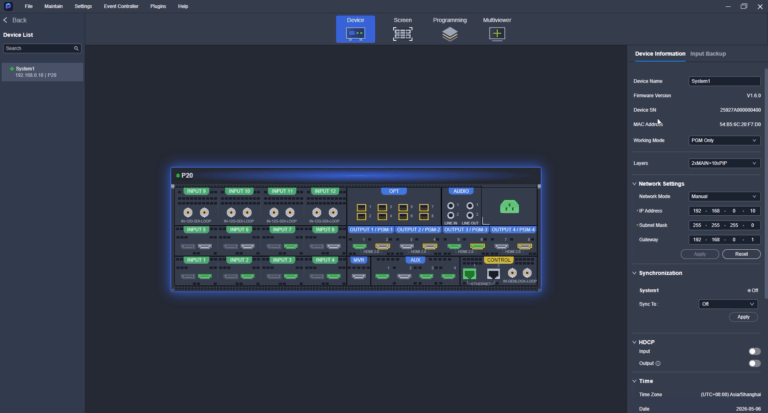This screenshot has height=413, width=768.
Task: Open the Maintain menu
Action: pos(53,6)
